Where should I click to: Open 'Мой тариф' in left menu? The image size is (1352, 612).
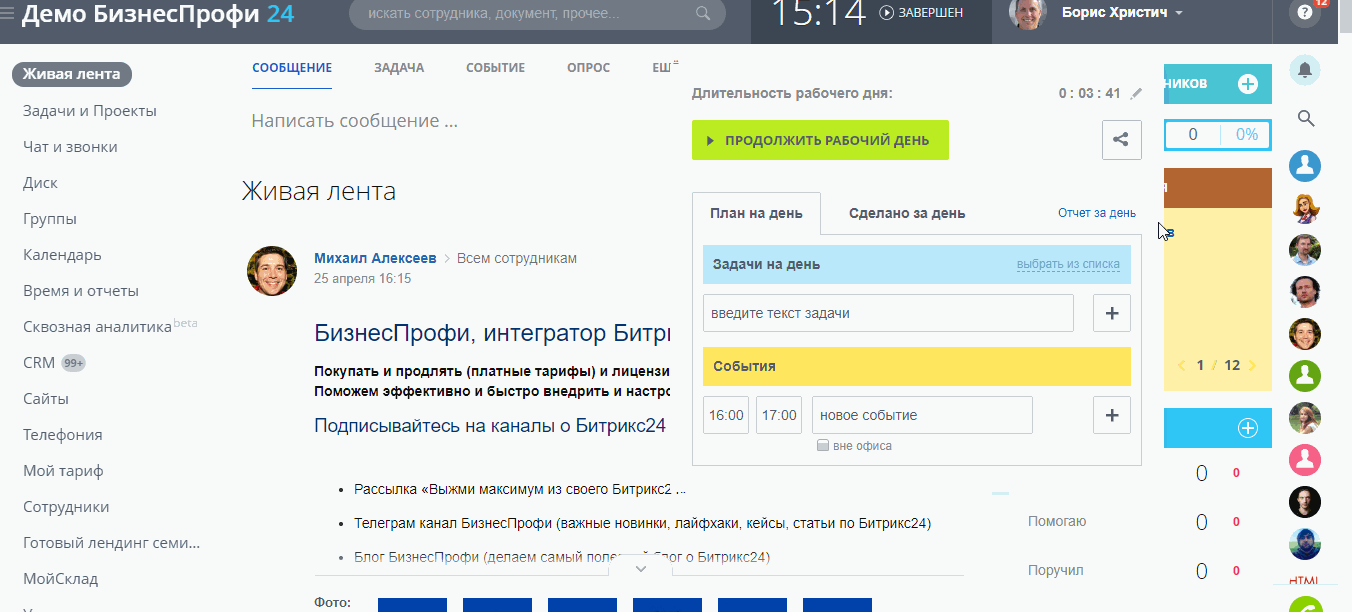63,471
